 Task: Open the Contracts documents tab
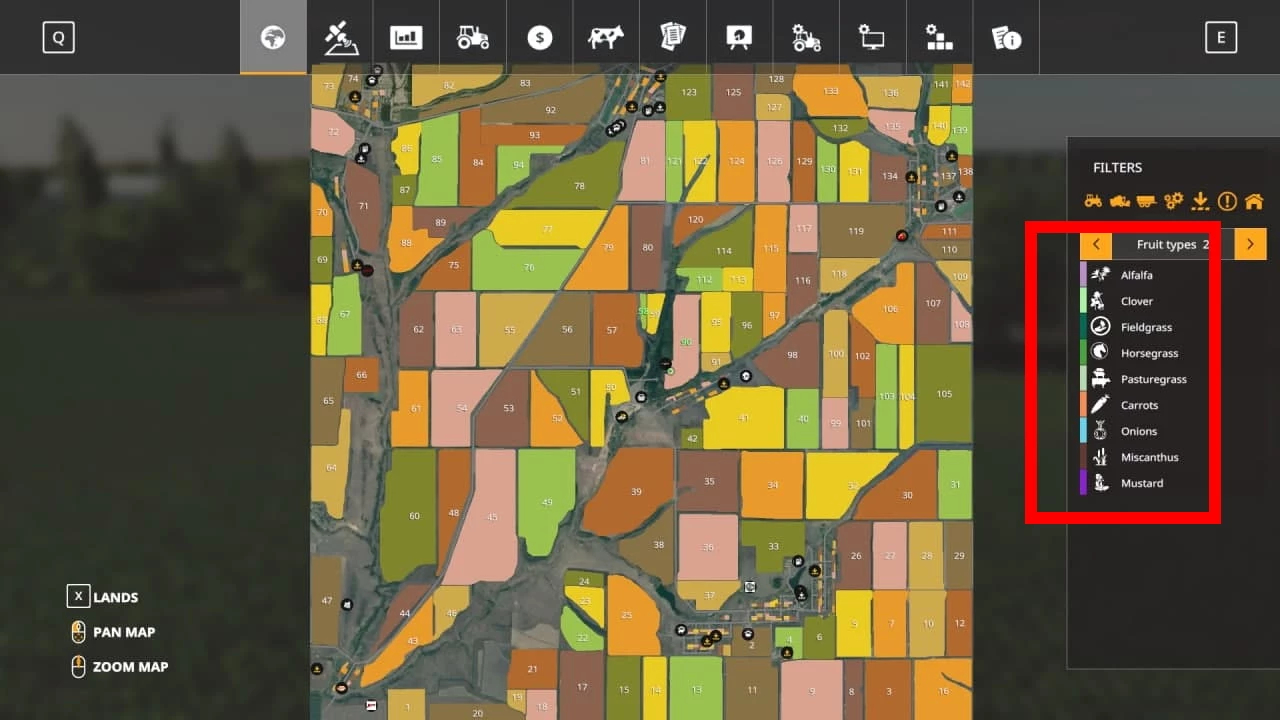click(x=673, y=38)
